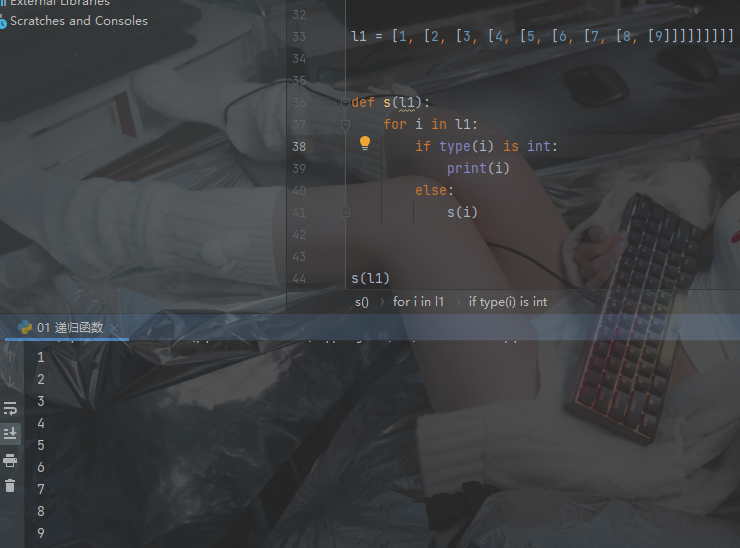This screenshot has width=740, height=548.
Task: Collapse the for loop fold marker
Action: point(345,125)
